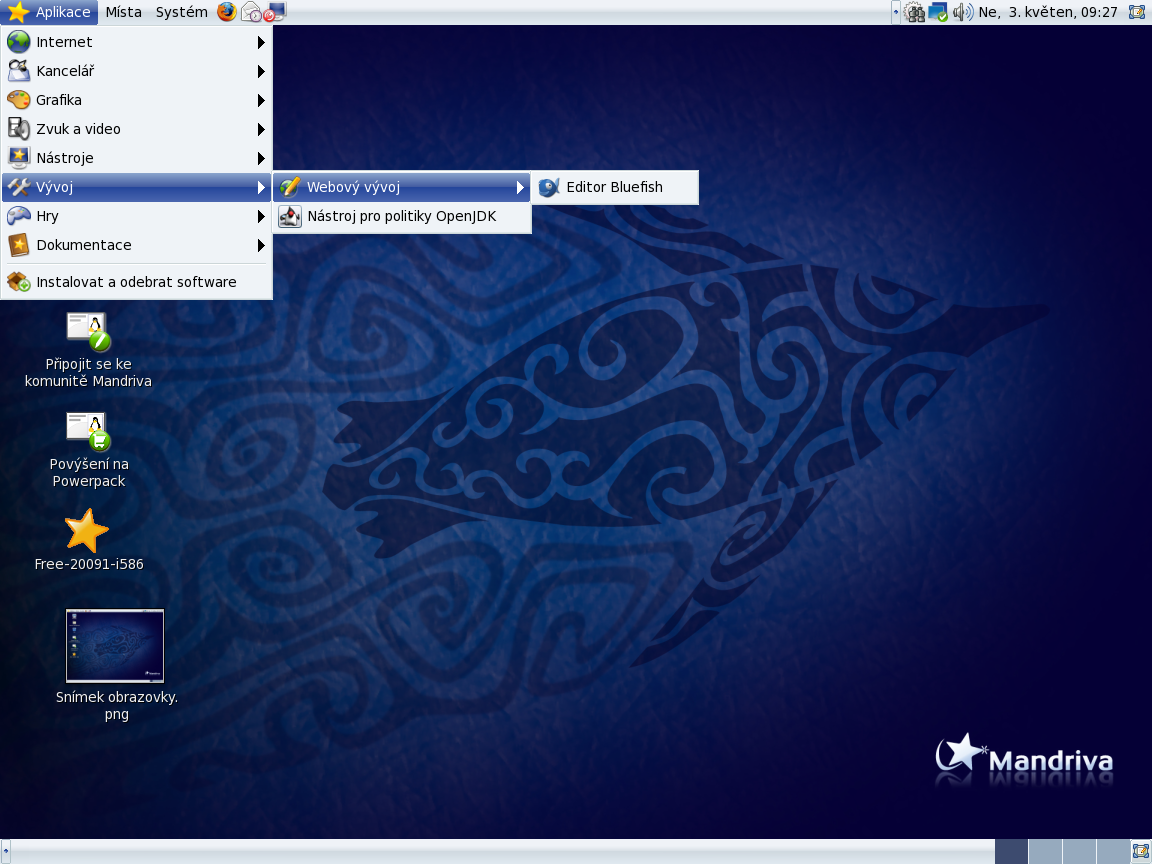Click the Grafika palette icon

coord(18,100)
